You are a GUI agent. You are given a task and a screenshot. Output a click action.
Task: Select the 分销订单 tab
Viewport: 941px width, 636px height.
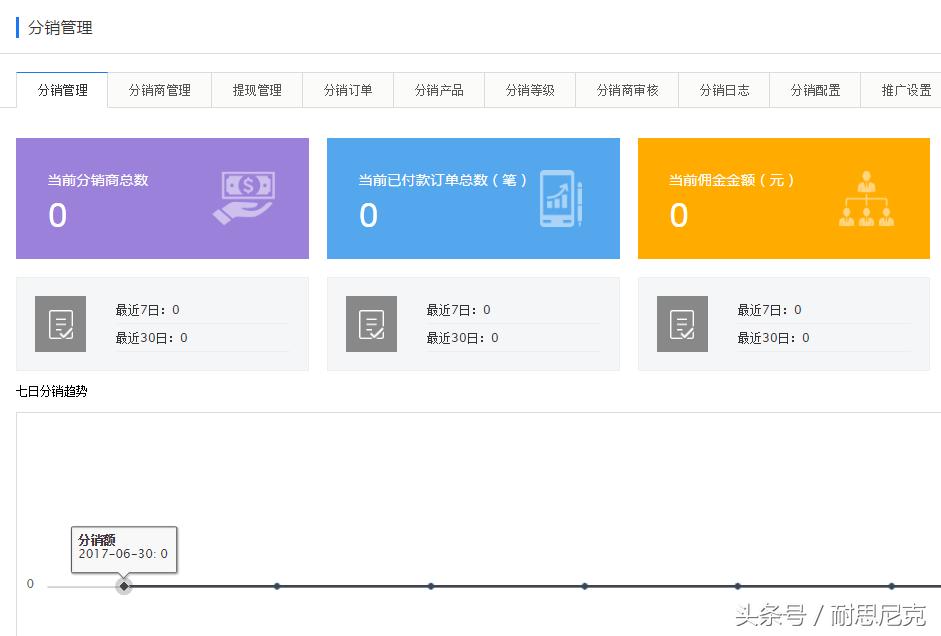(x=347, y=89)
